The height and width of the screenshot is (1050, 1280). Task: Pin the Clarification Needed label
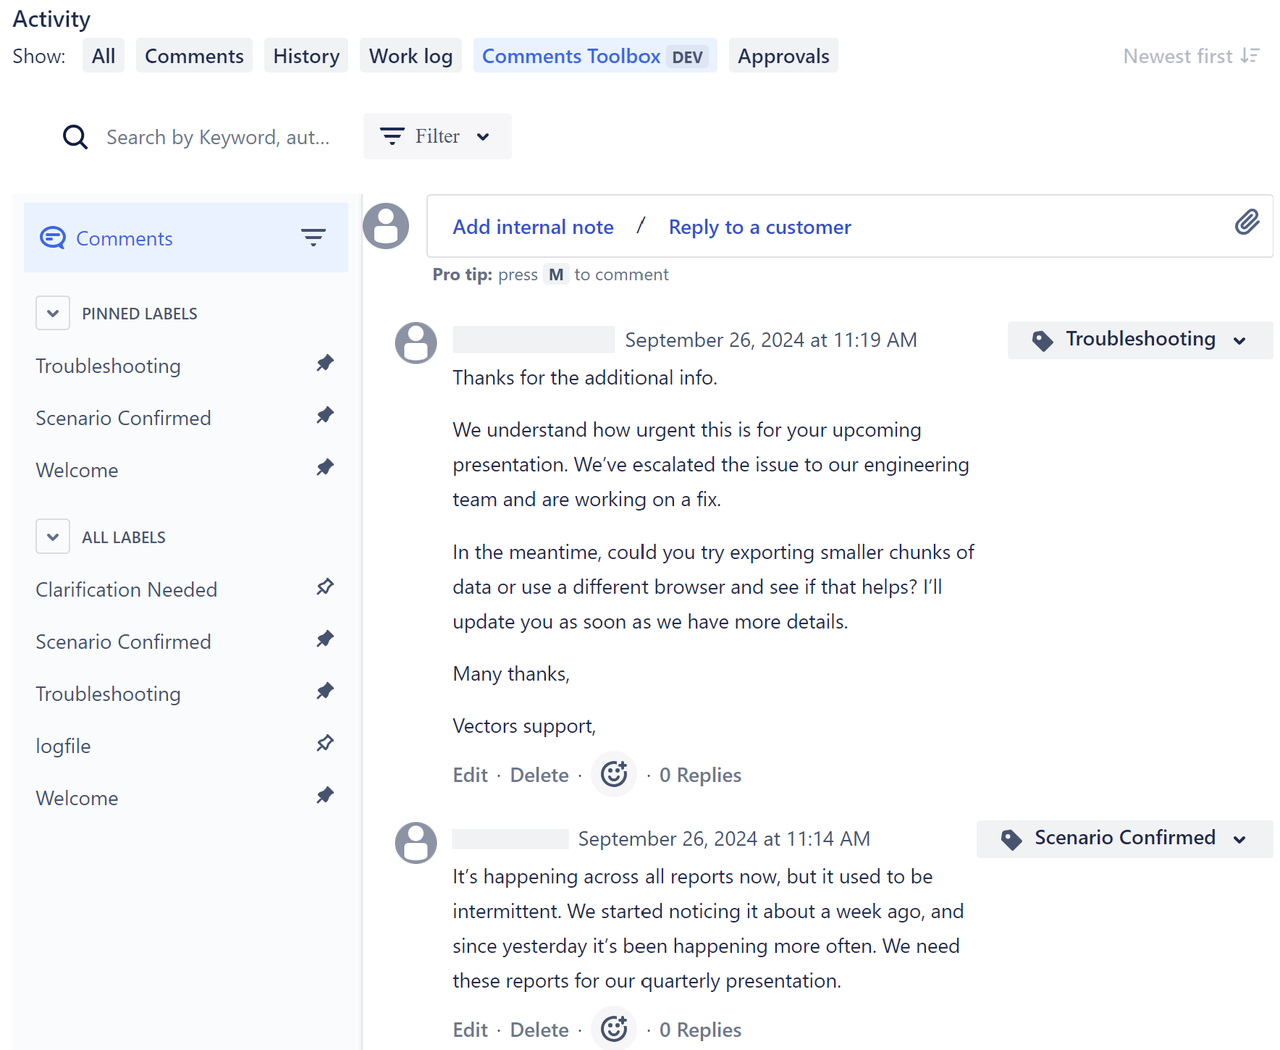324,587
